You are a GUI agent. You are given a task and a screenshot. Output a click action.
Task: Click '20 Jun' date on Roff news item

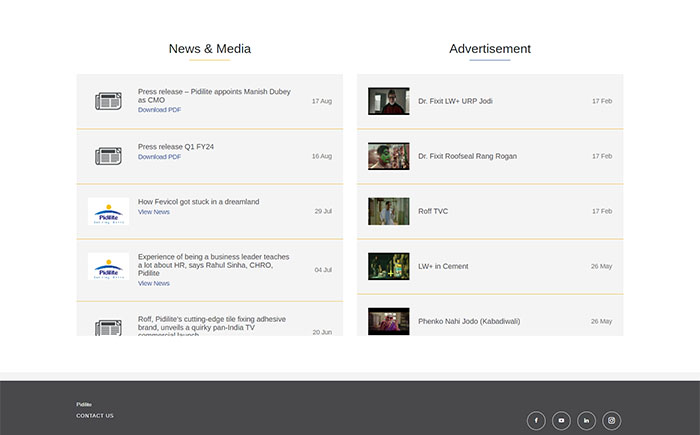tap(322, 332)
